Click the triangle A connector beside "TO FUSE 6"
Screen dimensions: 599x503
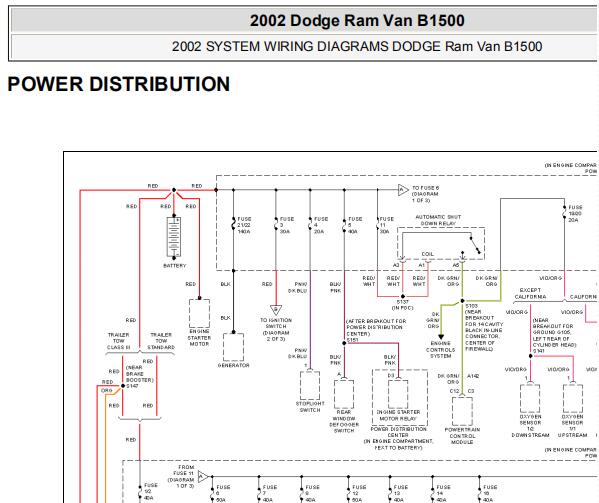click(x=403, y=190)
